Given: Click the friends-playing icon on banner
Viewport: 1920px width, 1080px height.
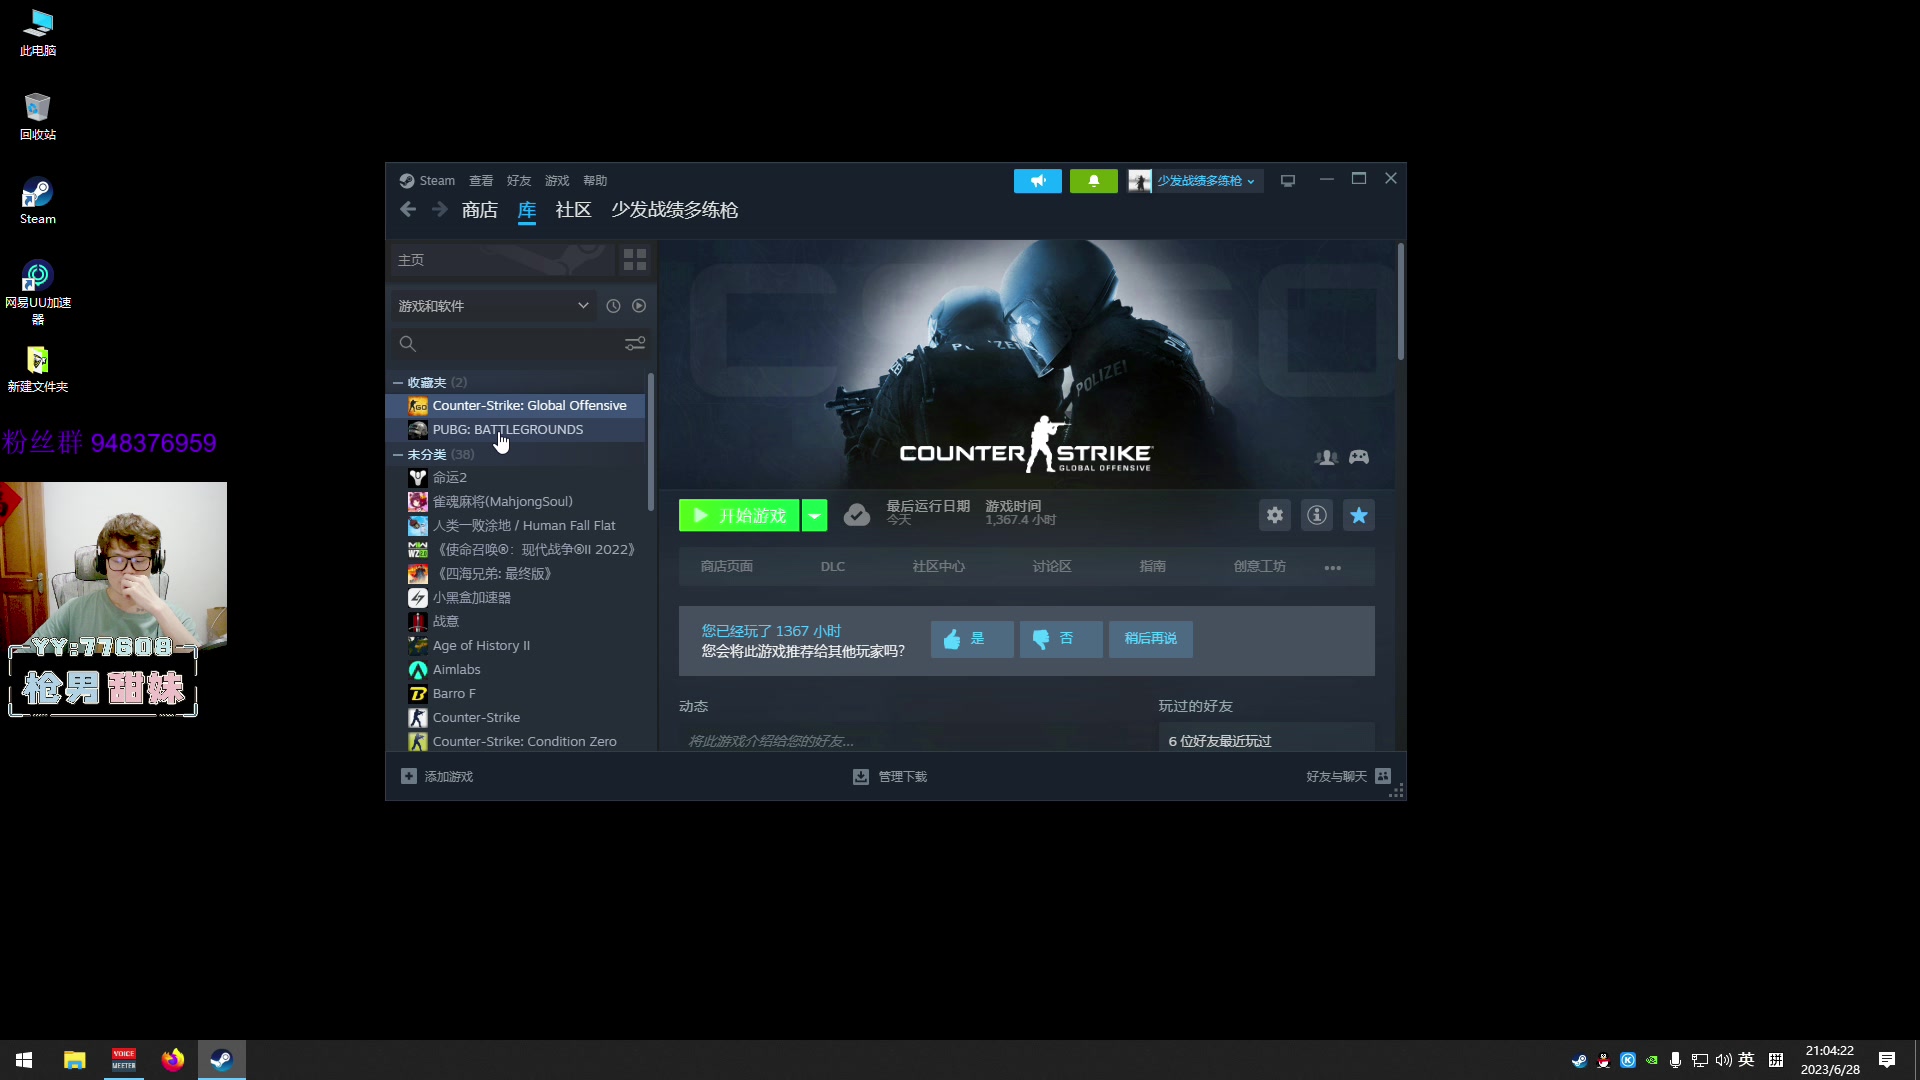Looking at the screenshot, I should click(x=1327, y=457).
